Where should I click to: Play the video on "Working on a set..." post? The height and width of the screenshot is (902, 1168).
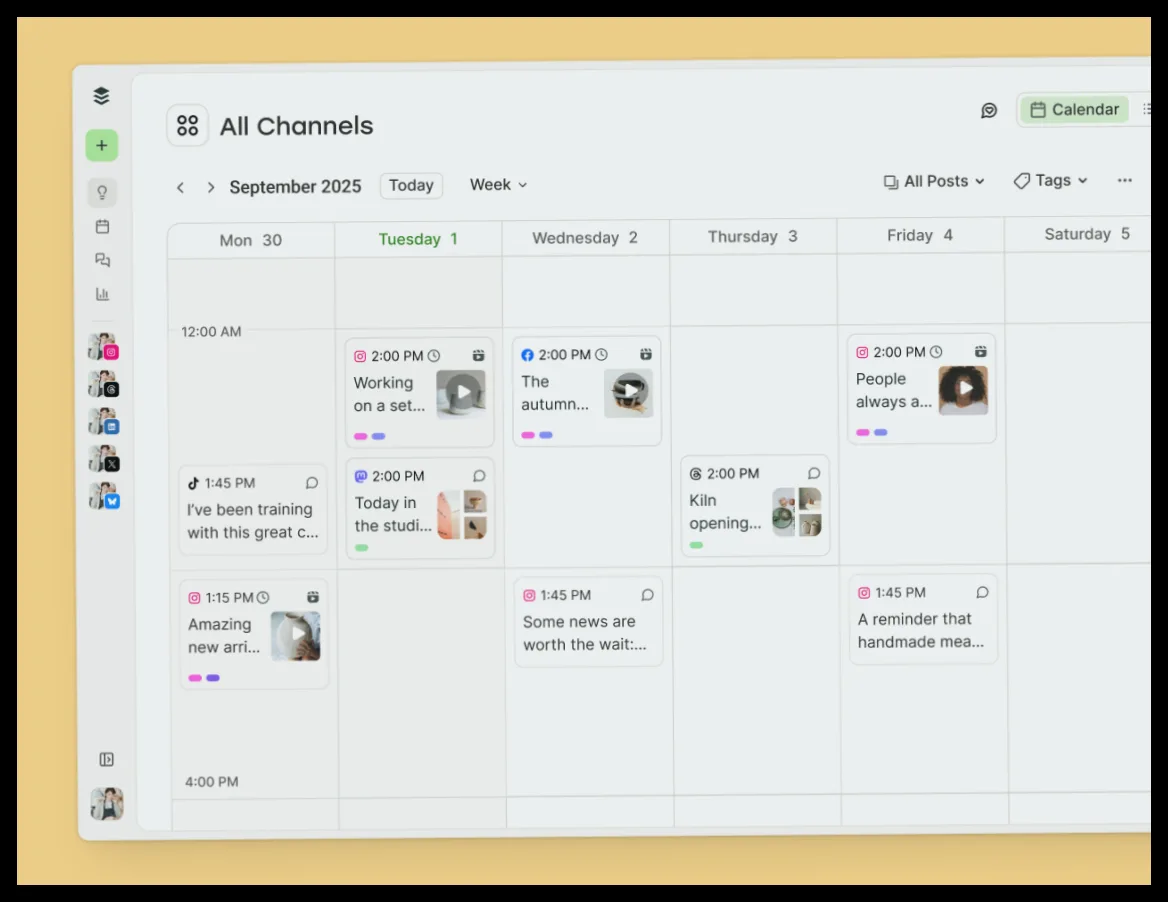pos(461,393)
